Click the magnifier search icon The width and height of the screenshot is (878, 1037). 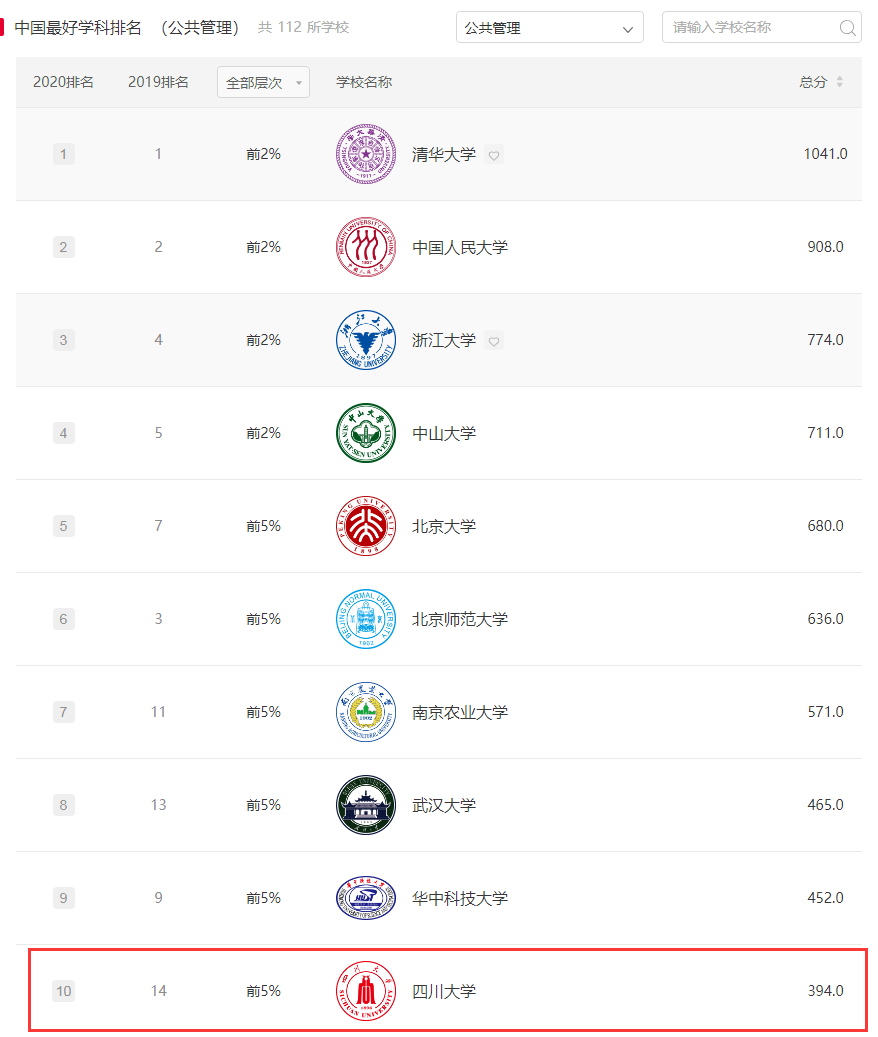pos(846,27)
